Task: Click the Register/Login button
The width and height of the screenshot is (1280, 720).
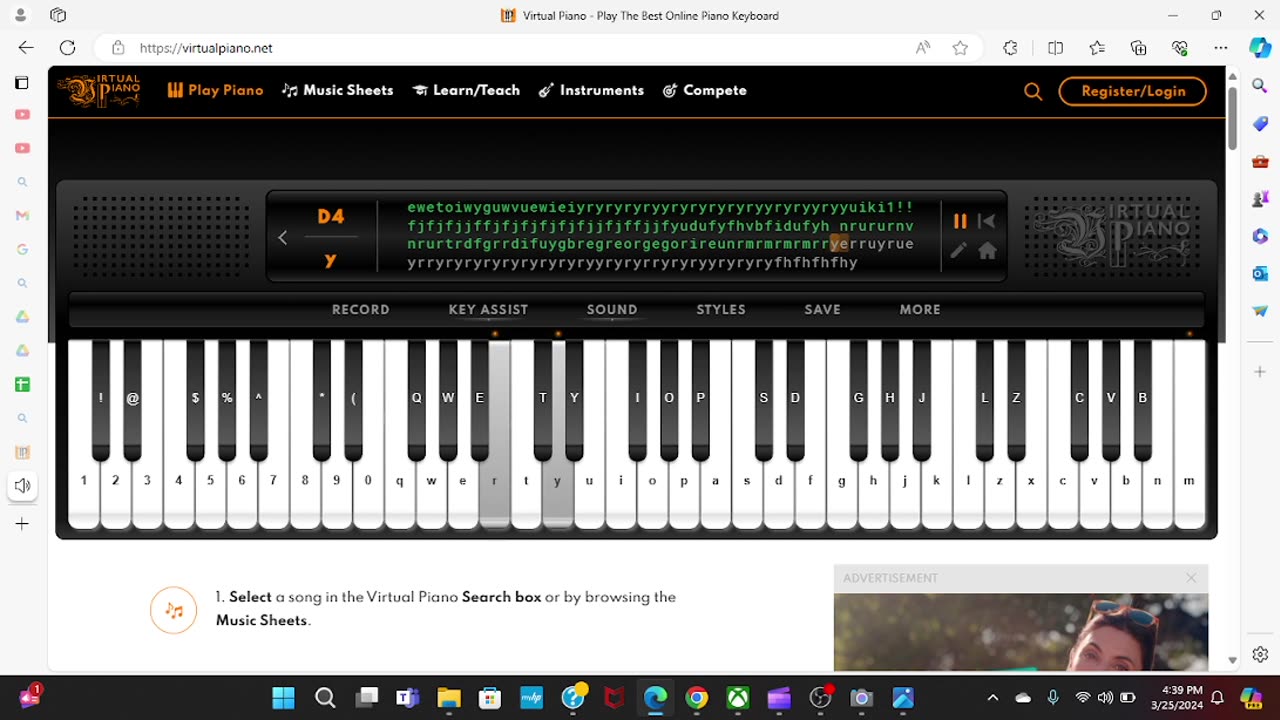Action: click(1133, 91)
